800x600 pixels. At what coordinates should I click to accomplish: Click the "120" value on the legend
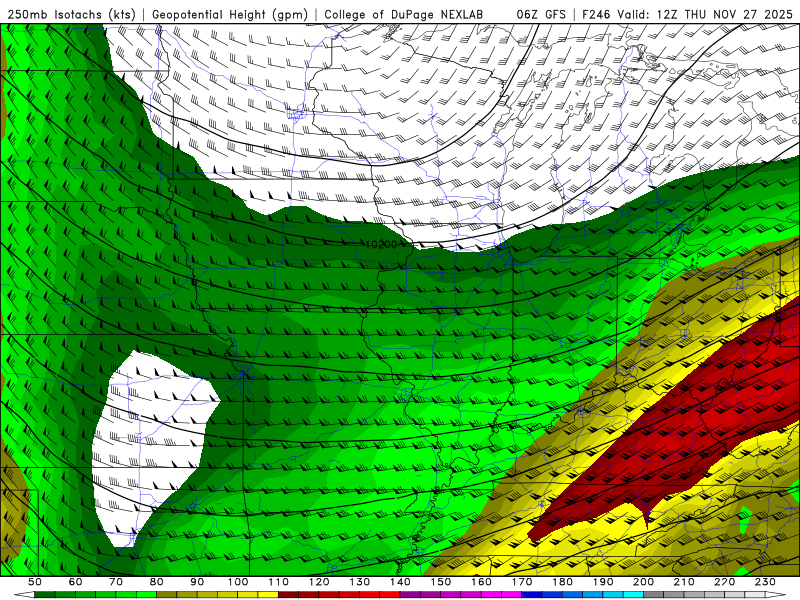coord(319,582)
